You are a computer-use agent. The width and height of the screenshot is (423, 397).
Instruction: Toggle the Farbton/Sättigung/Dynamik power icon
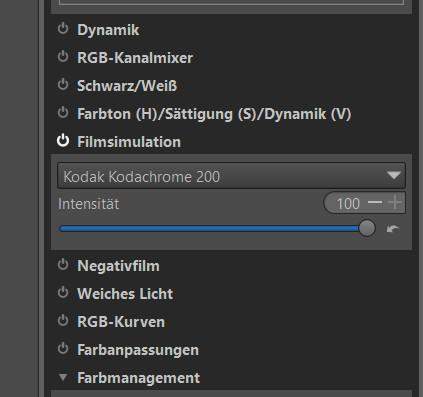click(x=63, y=113)
